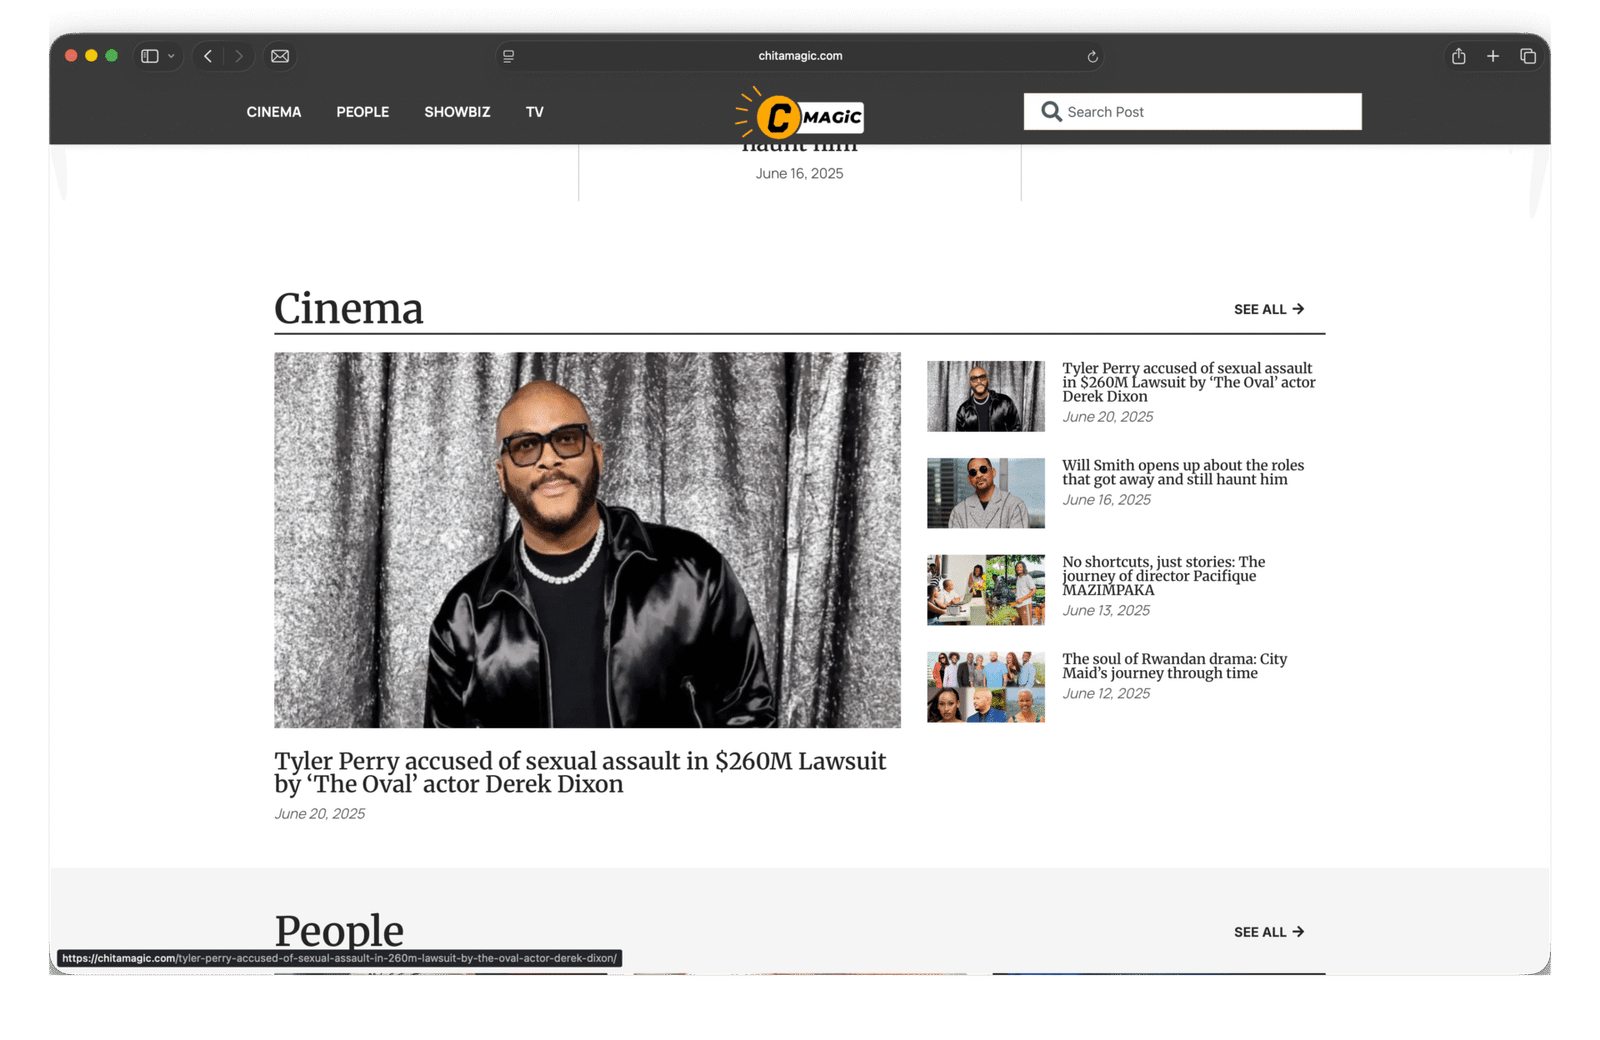Open a new tab with plus icon
The height and width of the screenshot is (1040, 1600).
1493,56
